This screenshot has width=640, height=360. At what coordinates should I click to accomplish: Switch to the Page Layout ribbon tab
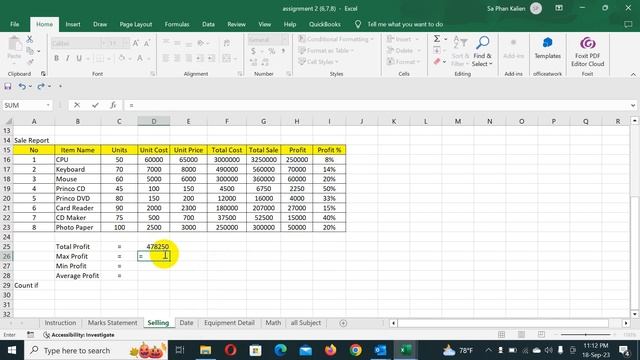tap(136, 24)
